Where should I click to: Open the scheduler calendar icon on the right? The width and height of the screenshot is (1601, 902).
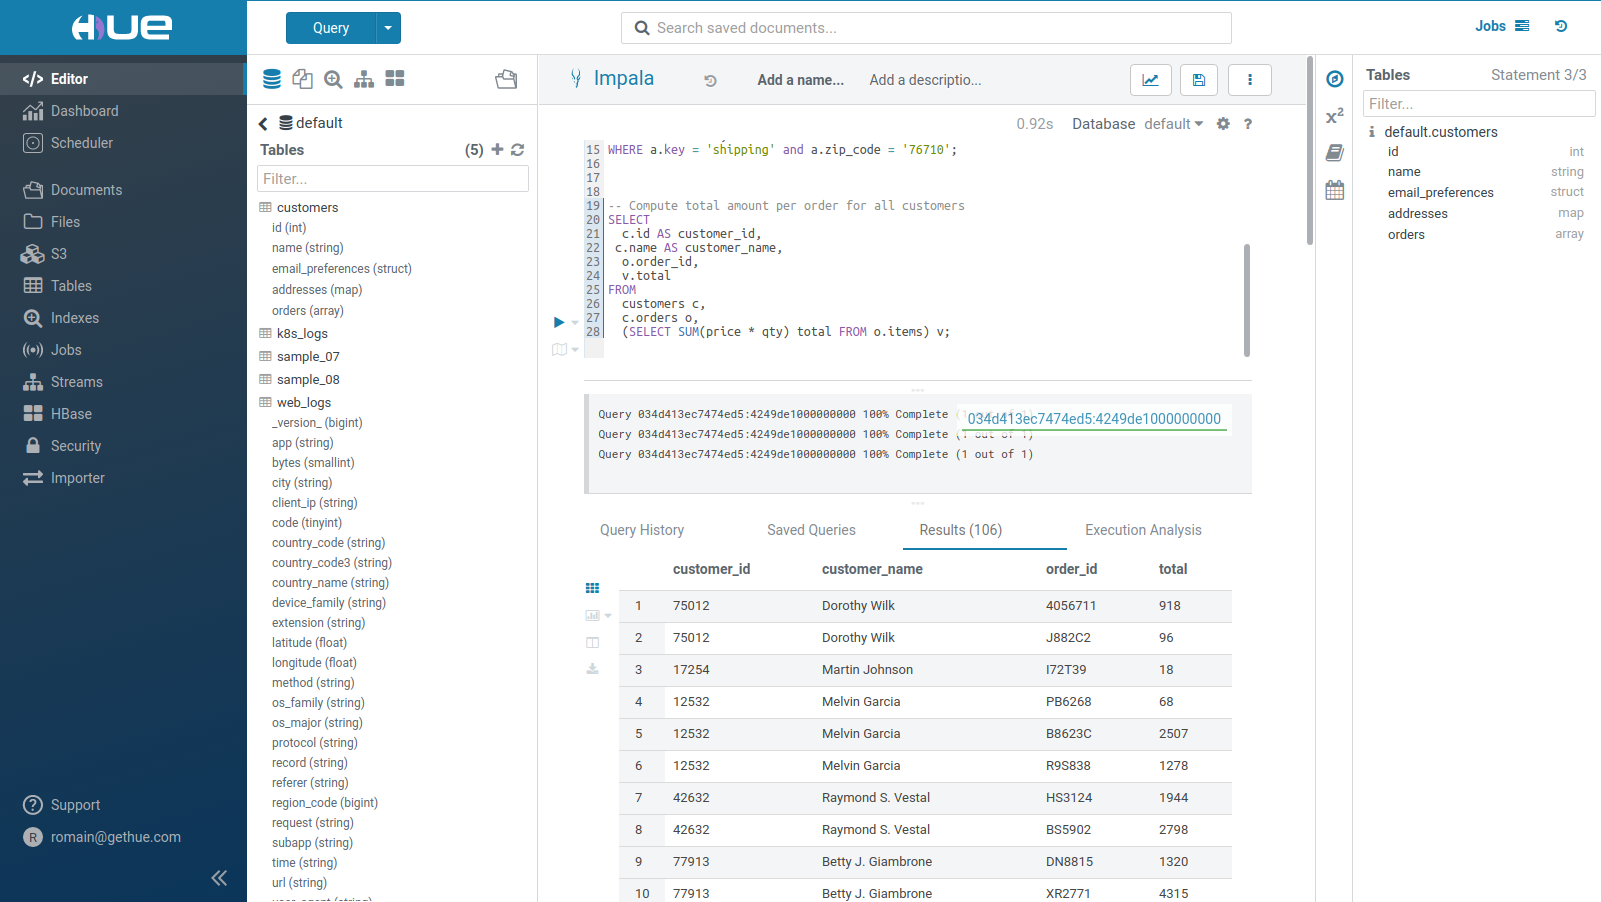coord(1334,189)
